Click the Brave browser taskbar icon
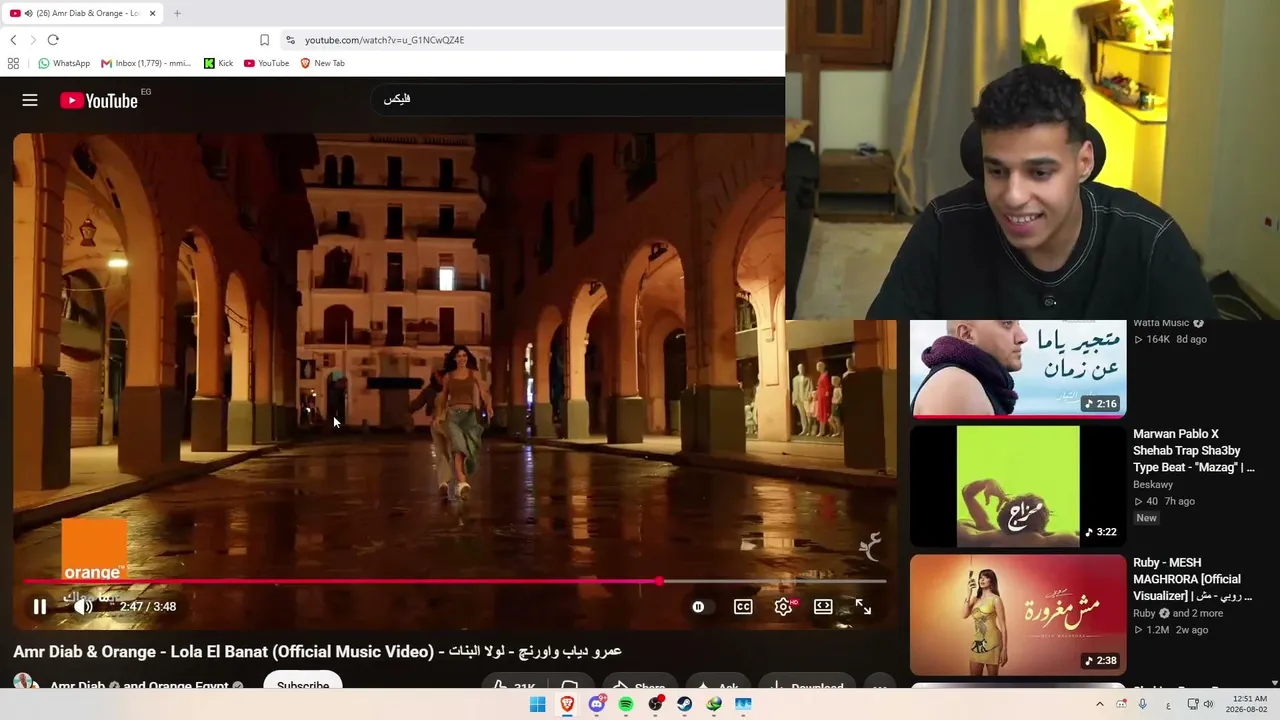Viewport: 1280px width, 720px height. click(x=567, y=704)
